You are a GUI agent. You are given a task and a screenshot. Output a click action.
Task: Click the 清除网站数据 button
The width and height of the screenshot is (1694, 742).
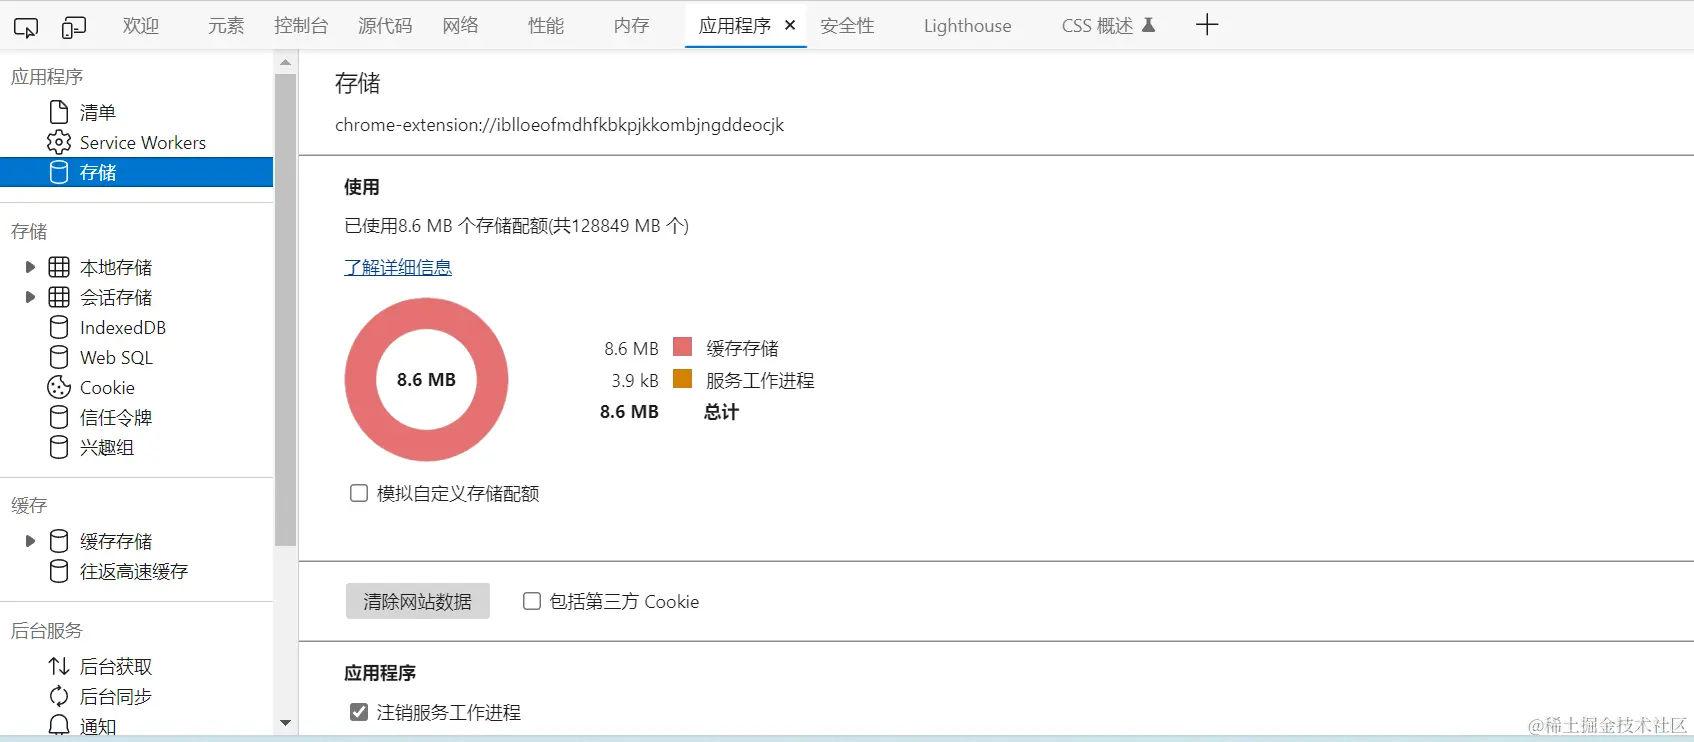[418, 601]
